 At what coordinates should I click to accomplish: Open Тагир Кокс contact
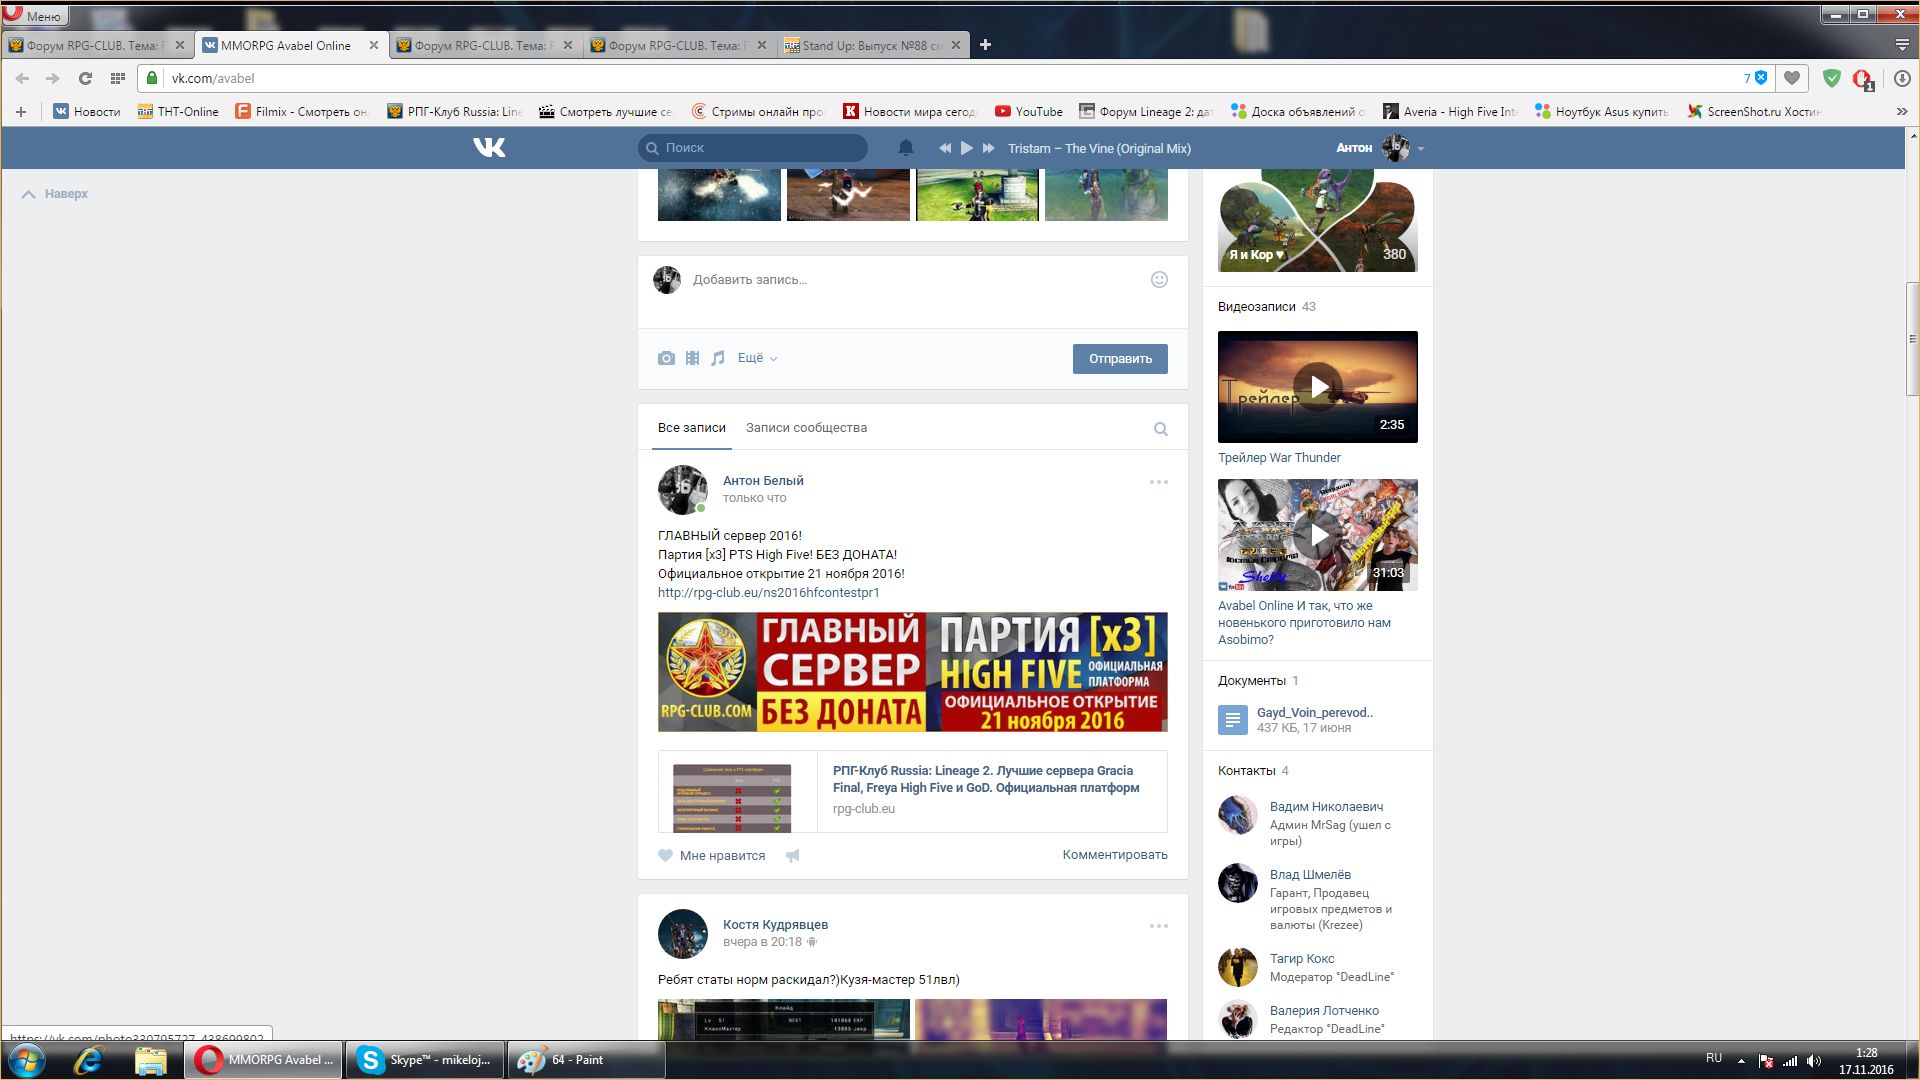pyautogui.click(x=1301, y=959)
